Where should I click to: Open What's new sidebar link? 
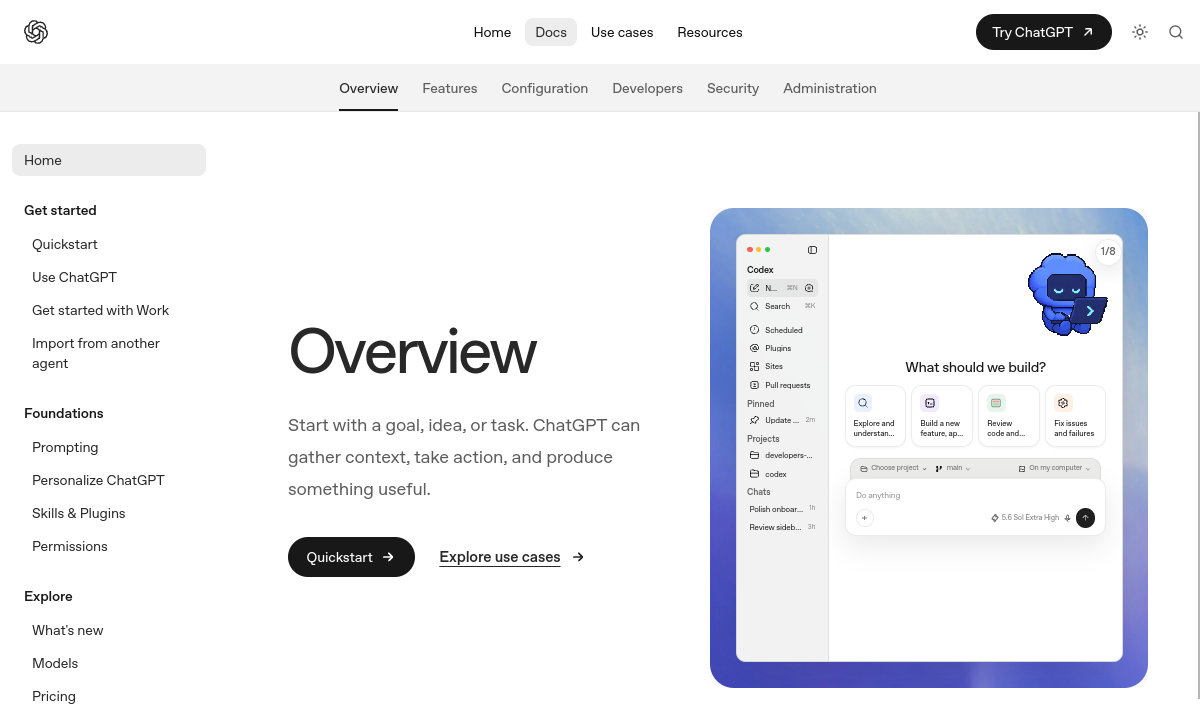click(x=68, y=630)
